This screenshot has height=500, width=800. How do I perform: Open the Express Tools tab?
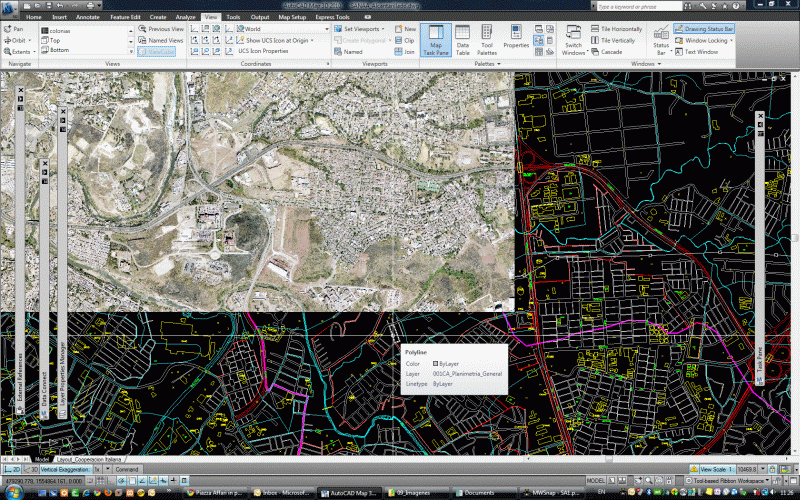pyautogui.click(x=332, y=17)
